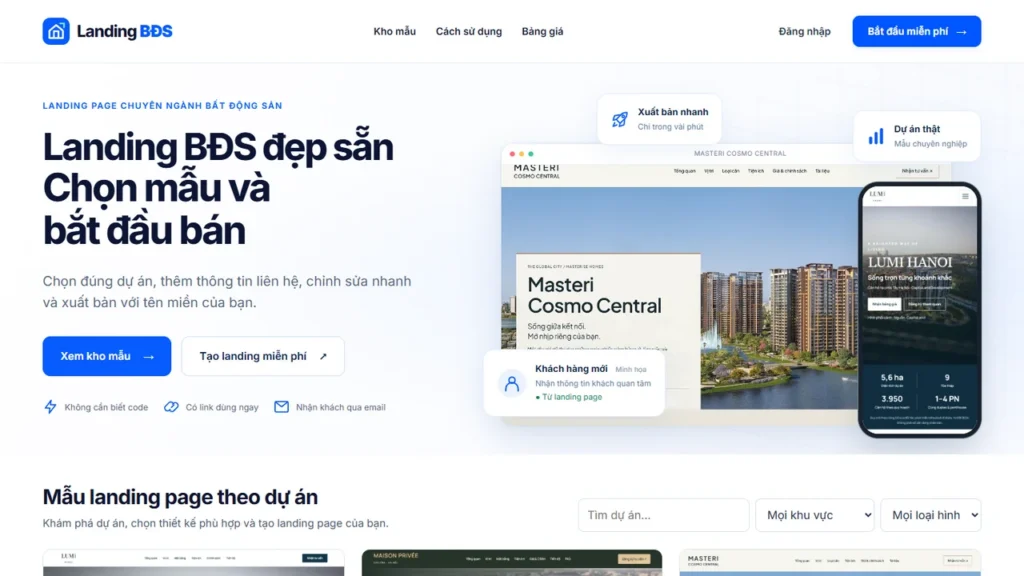1024x576 pixels.
Task: Click the Nhận khách qua email text
Action: 340,407
